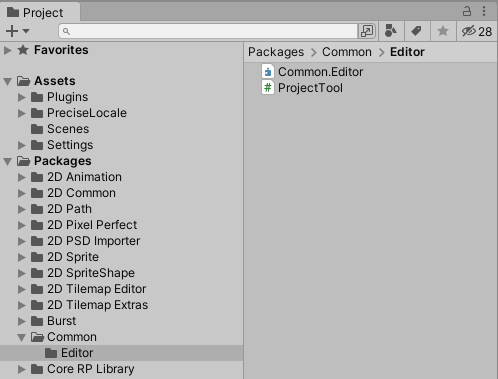Select the 2D PSD Importer label
Screen dimensions: 498x379
coord(93,241)
